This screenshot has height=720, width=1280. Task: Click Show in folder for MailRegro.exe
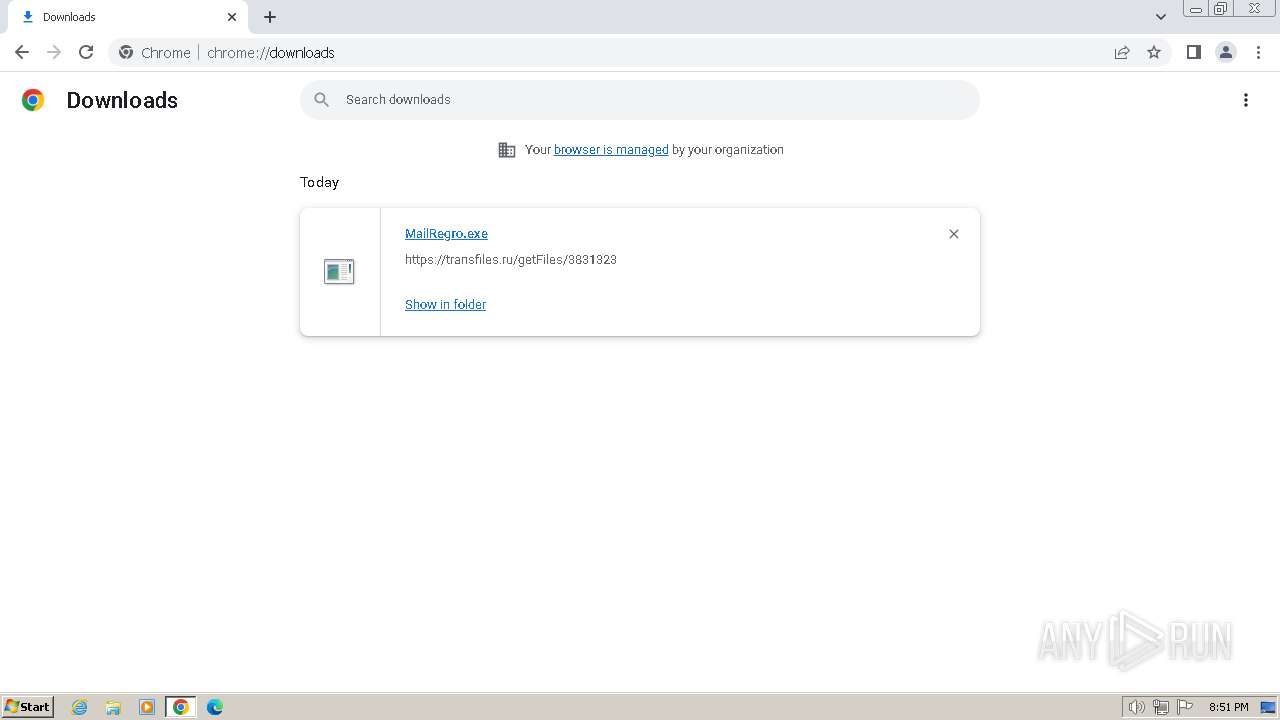point(445,305)
